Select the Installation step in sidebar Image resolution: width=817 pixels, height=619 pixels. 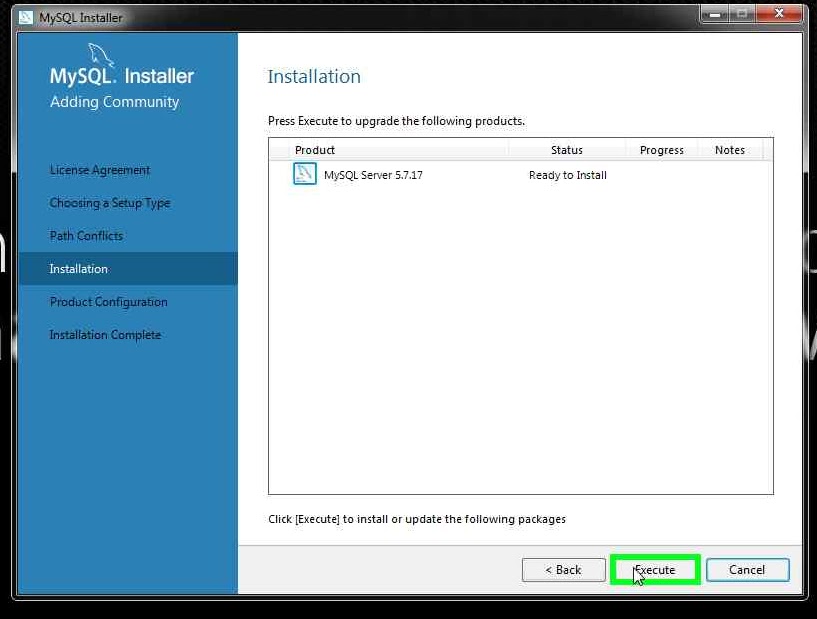click(128, 269)
